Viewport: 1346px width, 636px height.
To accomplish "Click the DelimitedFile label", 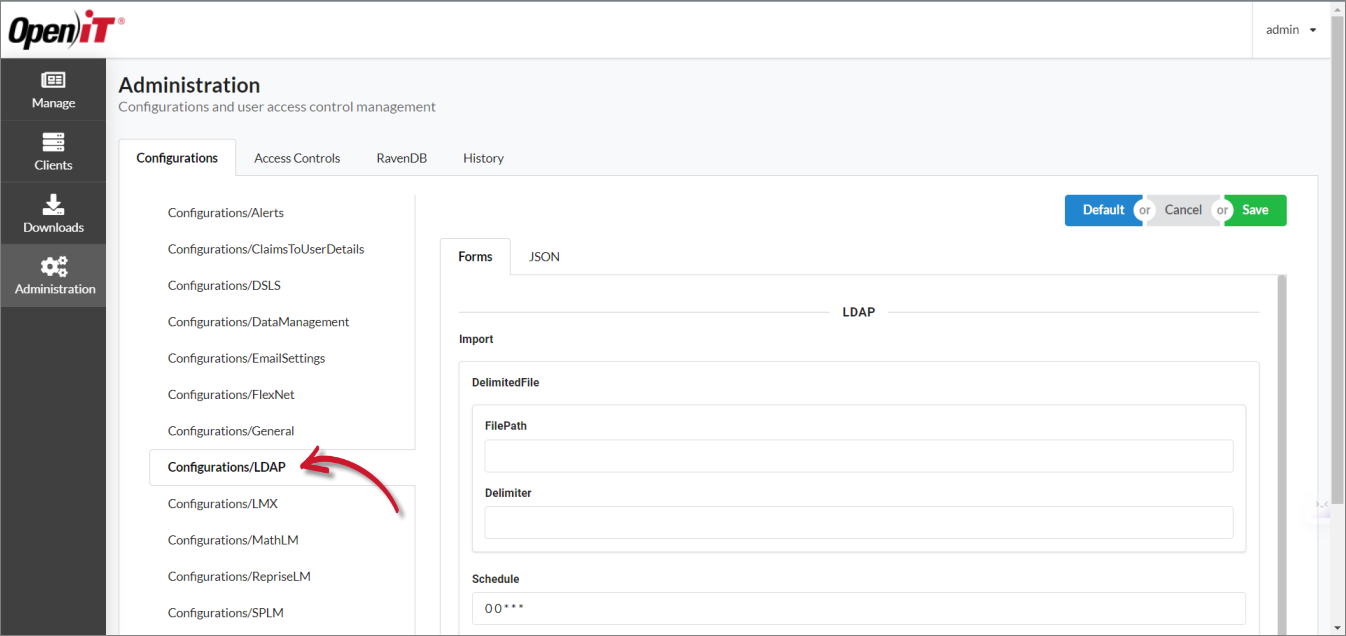I will [x=505, y=382].
